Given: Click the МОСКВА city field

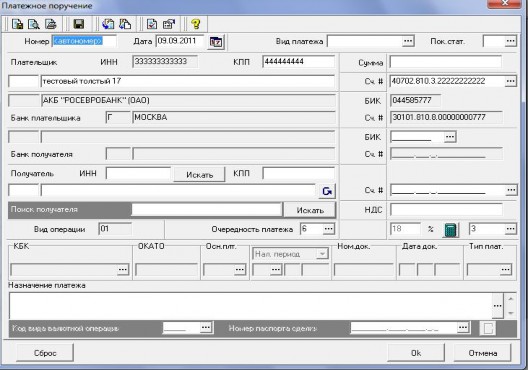Looking at the screenshot, I should pos(234,117).
